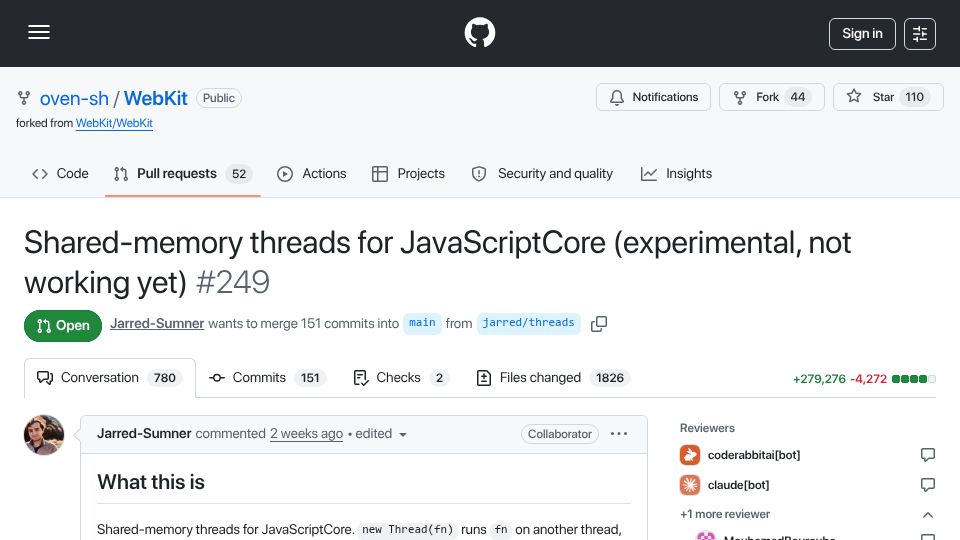Open appearance settings sliders icon button

920,34
